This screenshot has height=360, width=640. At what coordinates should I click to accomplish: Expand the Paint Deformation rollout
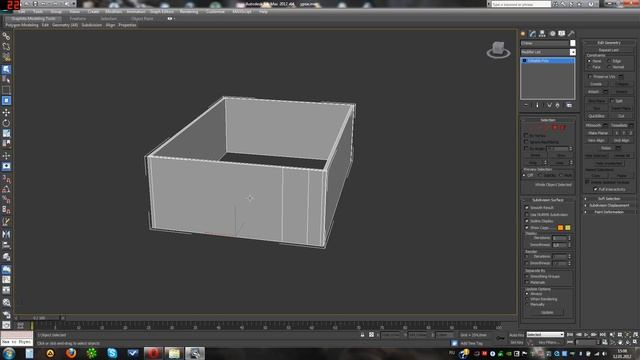(x=609, y=212)
